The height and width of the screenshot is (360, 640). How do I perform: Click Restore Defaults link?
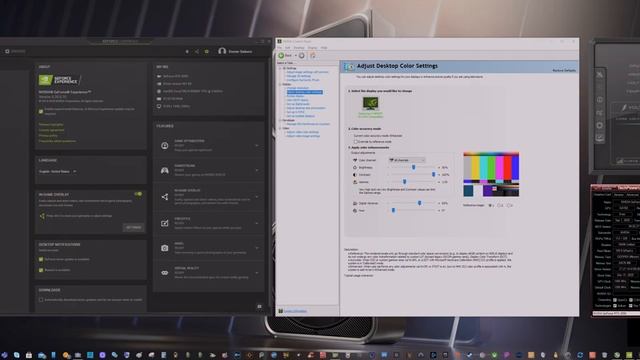coord(564,70)
